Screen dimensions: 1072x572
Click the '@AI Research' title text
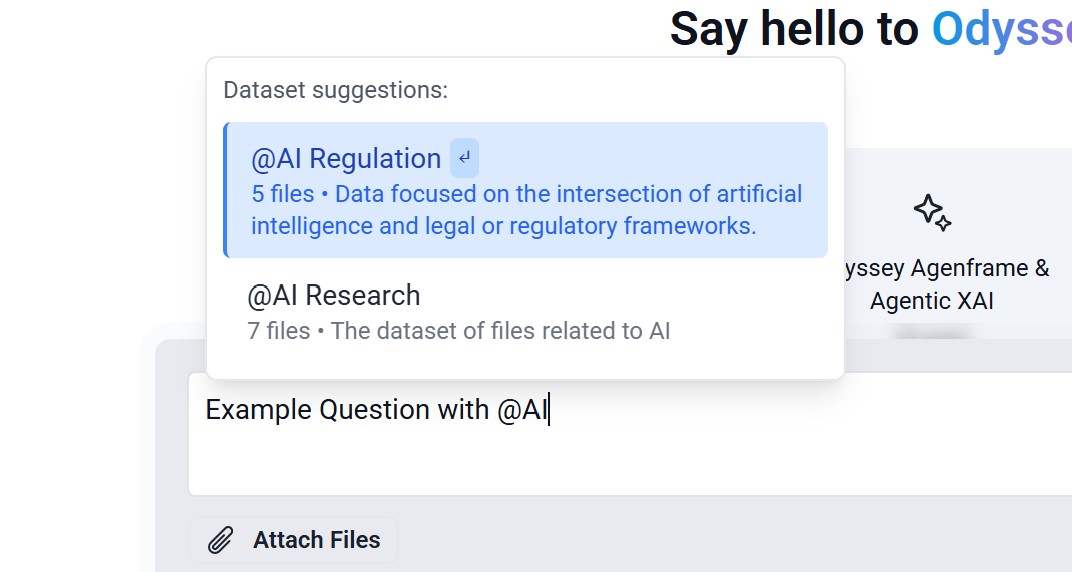(334, 296)
